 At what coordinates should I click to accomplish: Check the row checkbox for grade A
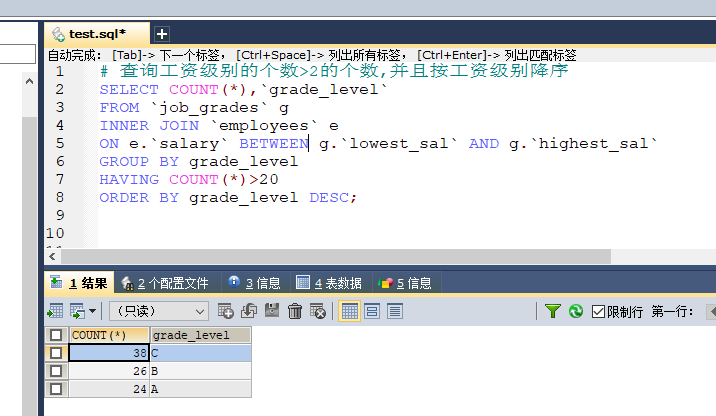pos(56,389)
